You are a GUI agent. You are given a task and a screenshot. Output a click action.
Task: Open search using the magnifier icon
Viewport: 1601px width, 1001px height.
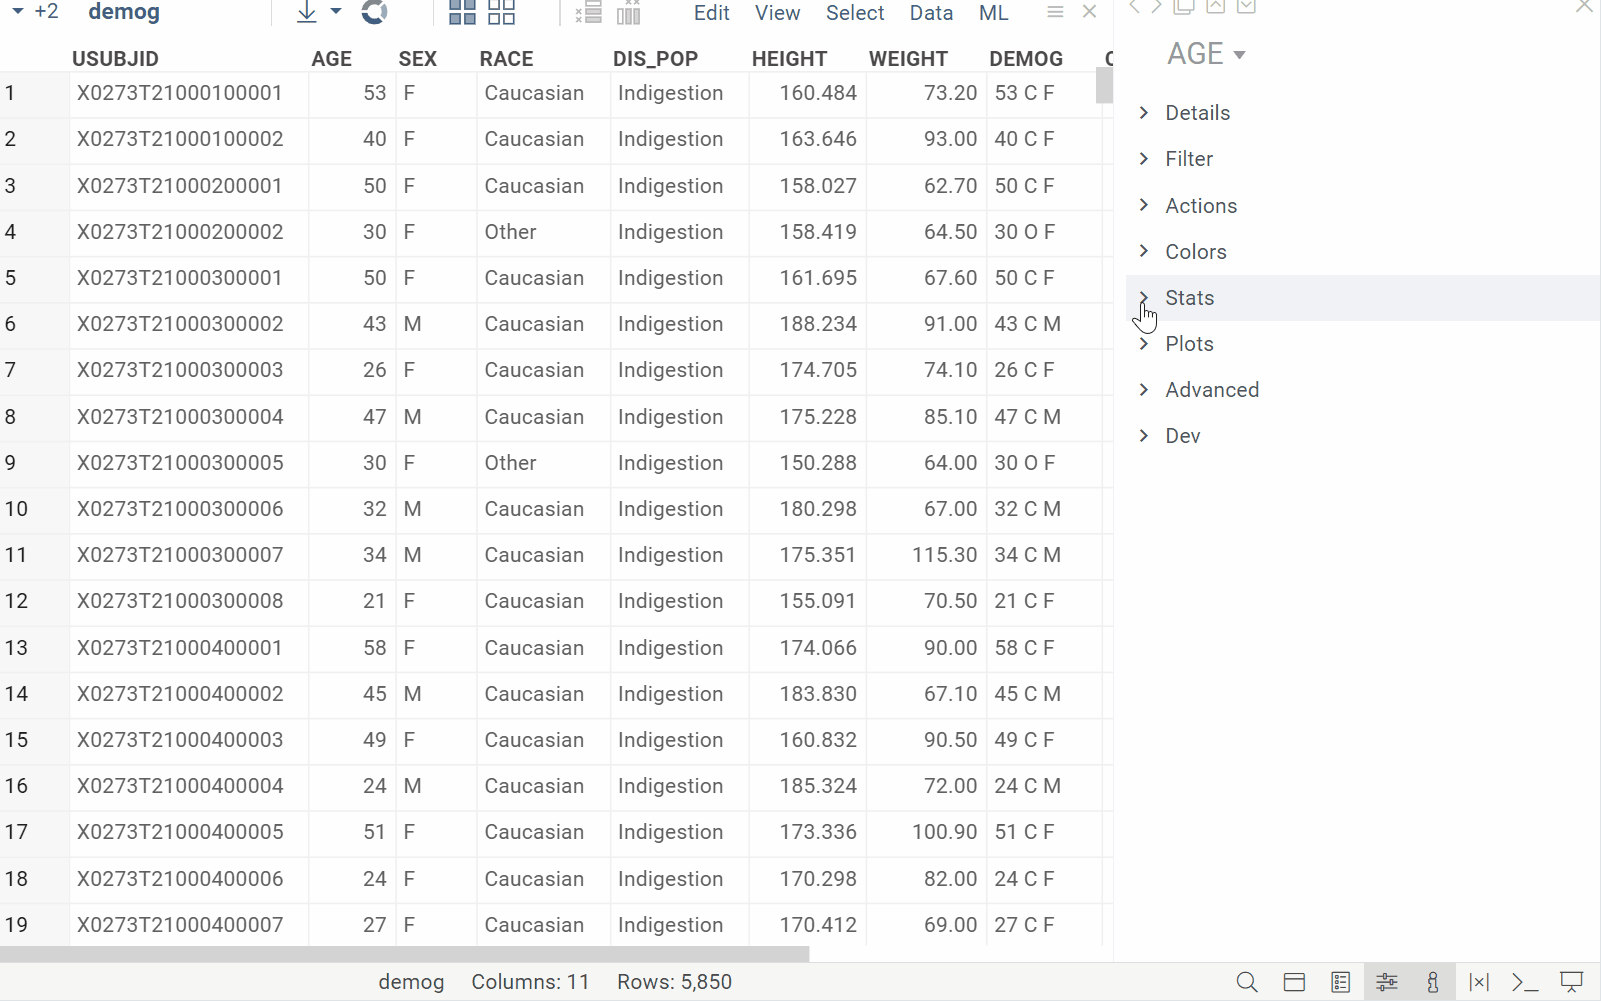(x=1247, y=982)
